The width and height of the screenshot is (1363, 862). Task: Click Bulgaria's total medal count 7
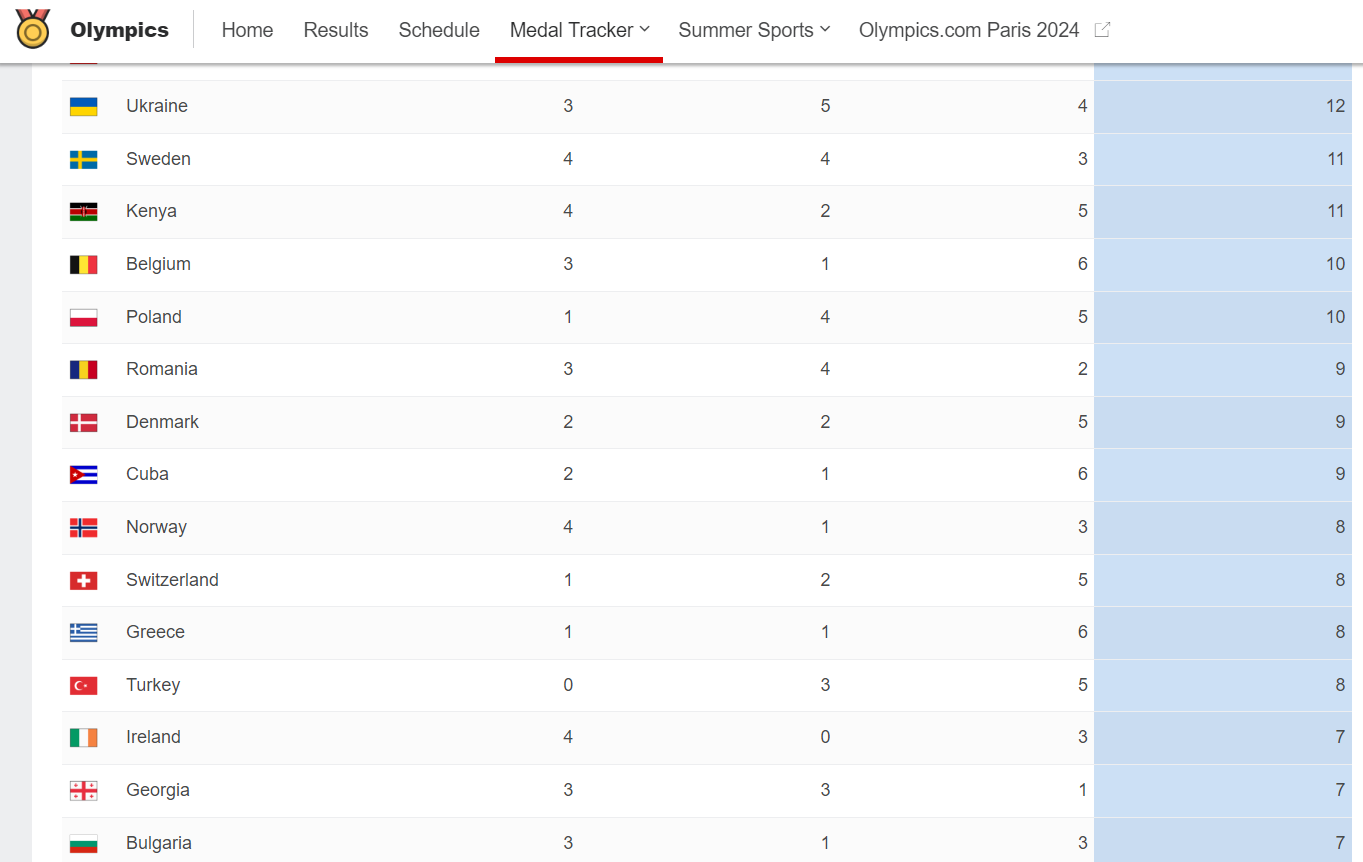pos(1340,843)
